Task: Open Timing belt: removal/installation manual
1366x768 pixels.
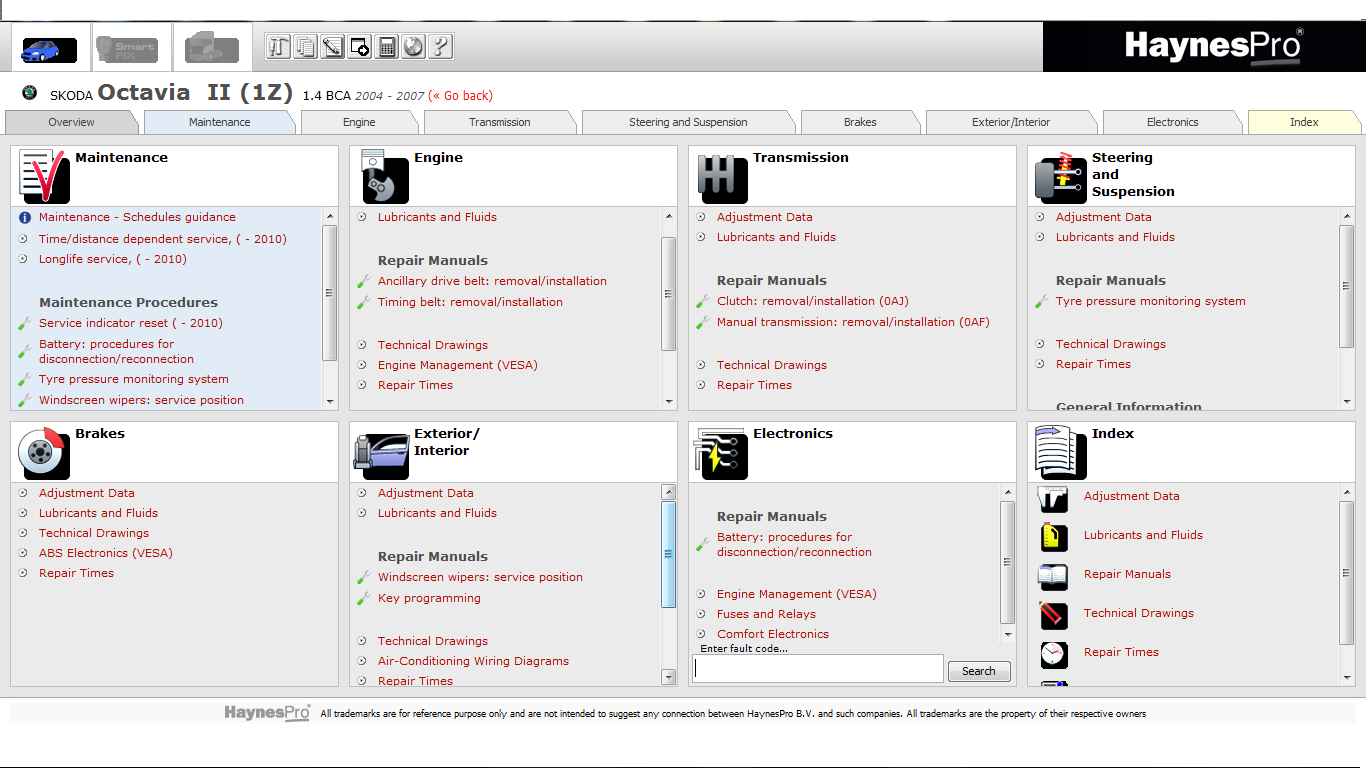Action: pyautogui.click(x=470, y=302)
